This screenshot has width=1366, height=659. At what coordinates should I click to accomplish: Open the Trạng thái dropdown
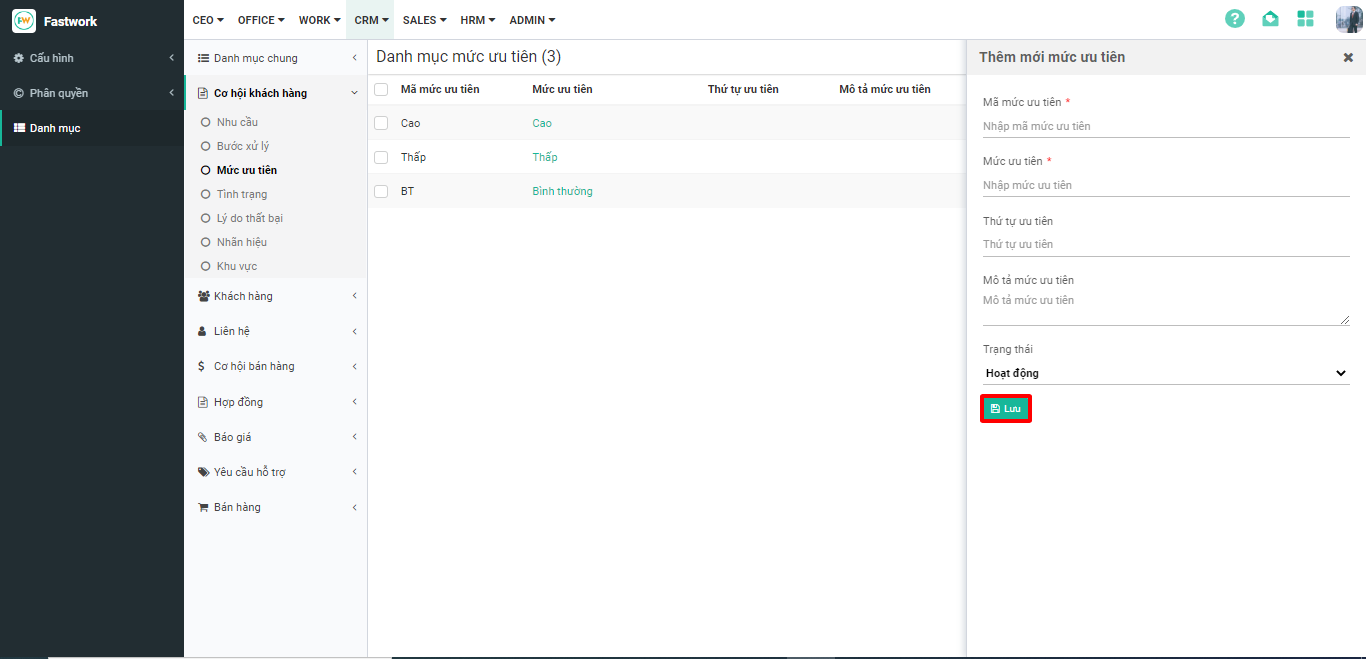1165,373
